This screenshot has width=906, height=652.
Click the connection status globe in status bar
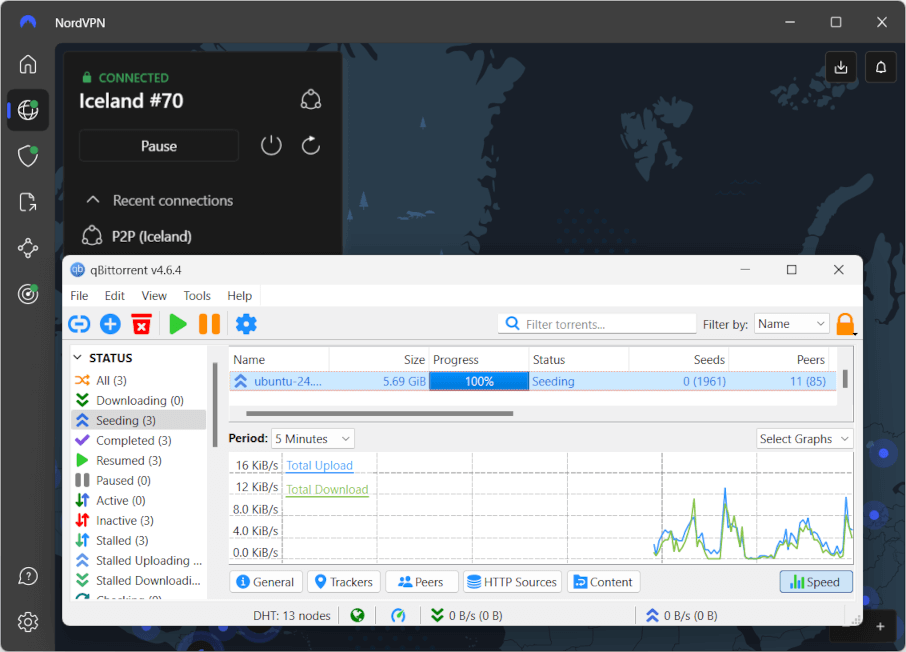(x=358, y=616)
